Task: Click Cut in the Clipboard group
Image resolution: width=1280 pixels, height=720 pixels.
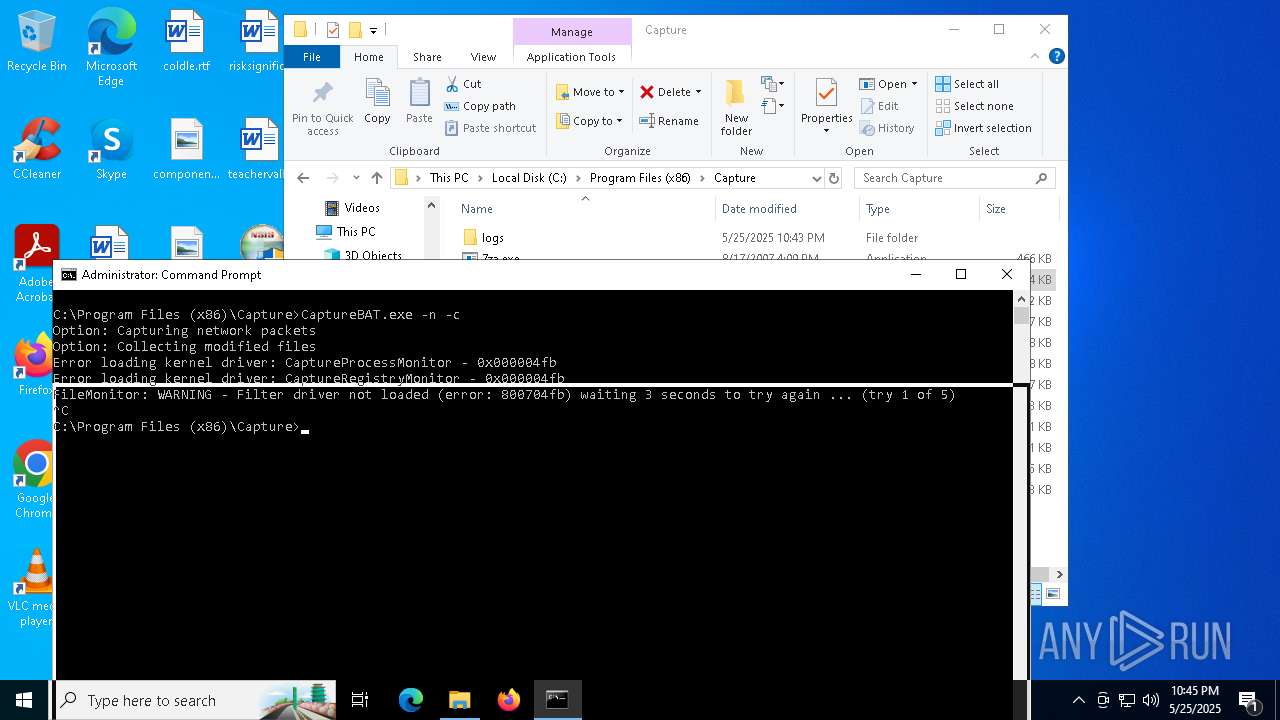Action: pos(463,84)
